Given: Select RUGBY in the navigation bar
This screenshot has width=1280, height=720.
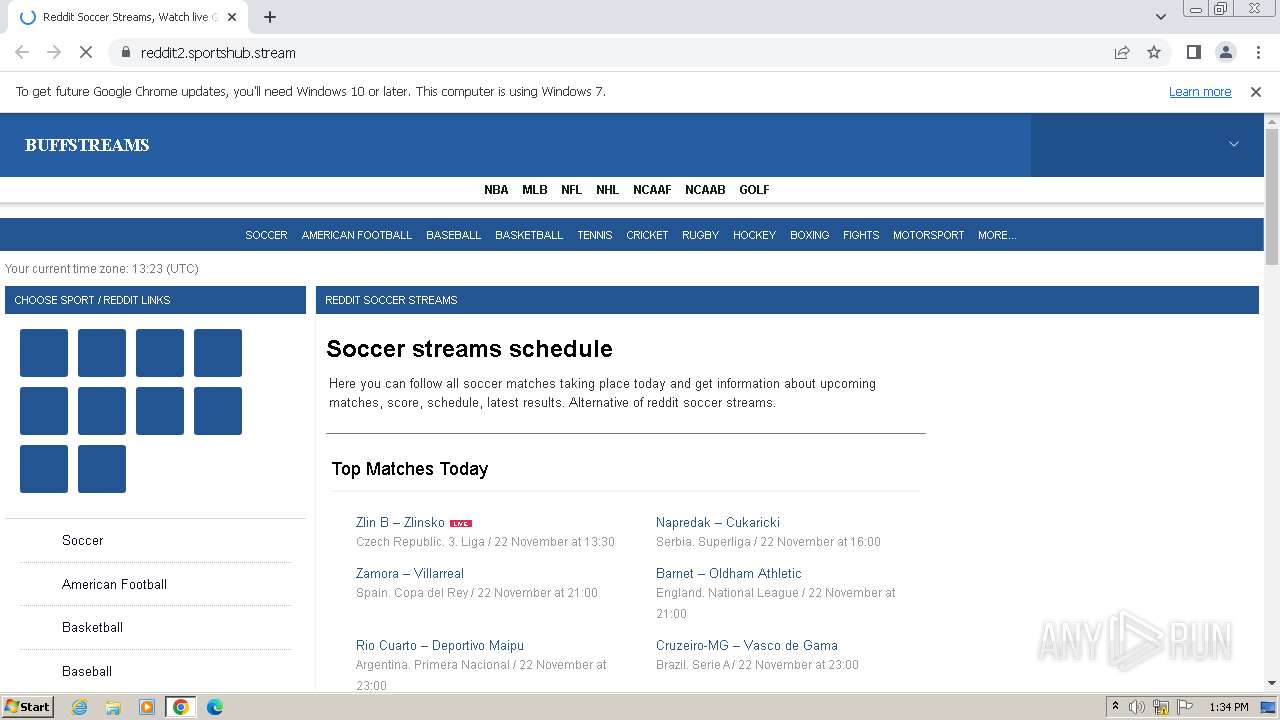Looking at the screenshot, I should 700,235.
